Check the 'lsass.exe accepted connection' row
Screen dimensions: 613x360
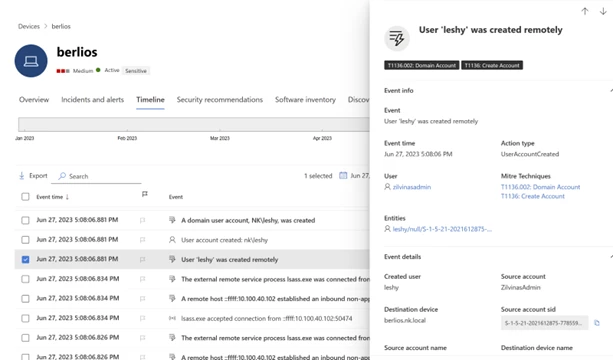coord(25,318)
